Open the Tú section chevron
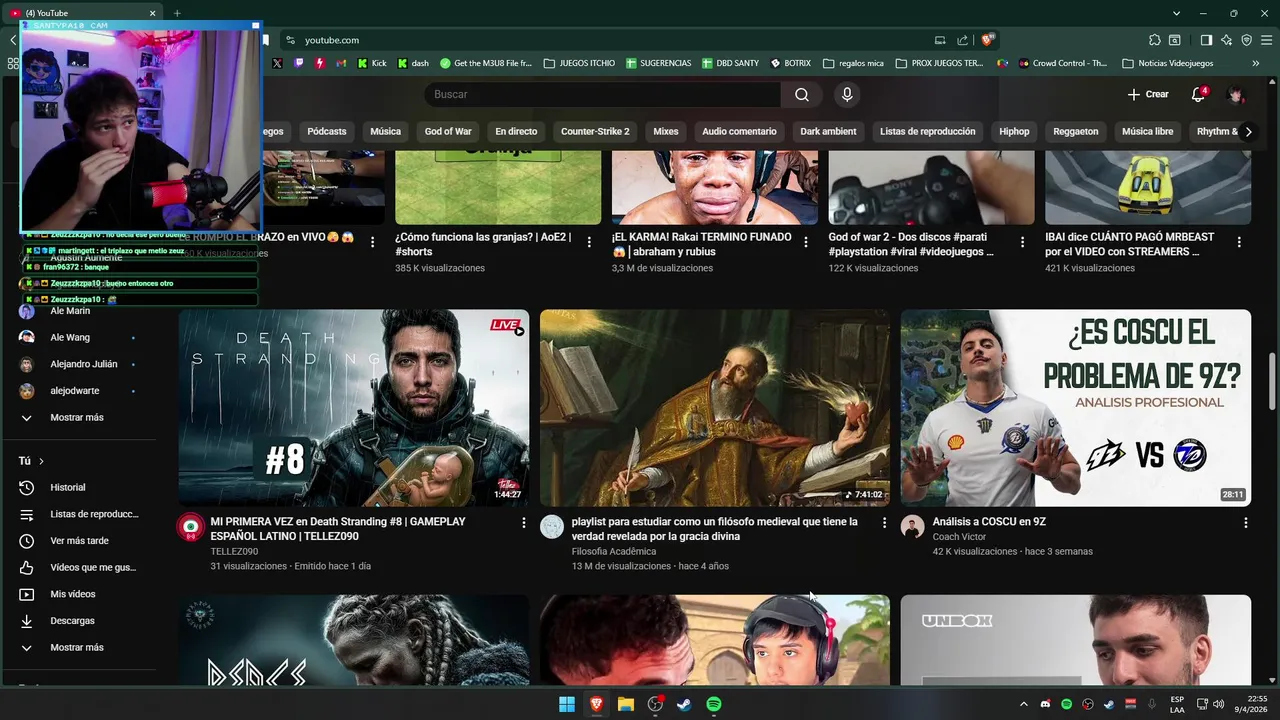This screenshot has width=1280, height=720. (x=41, y=461)
